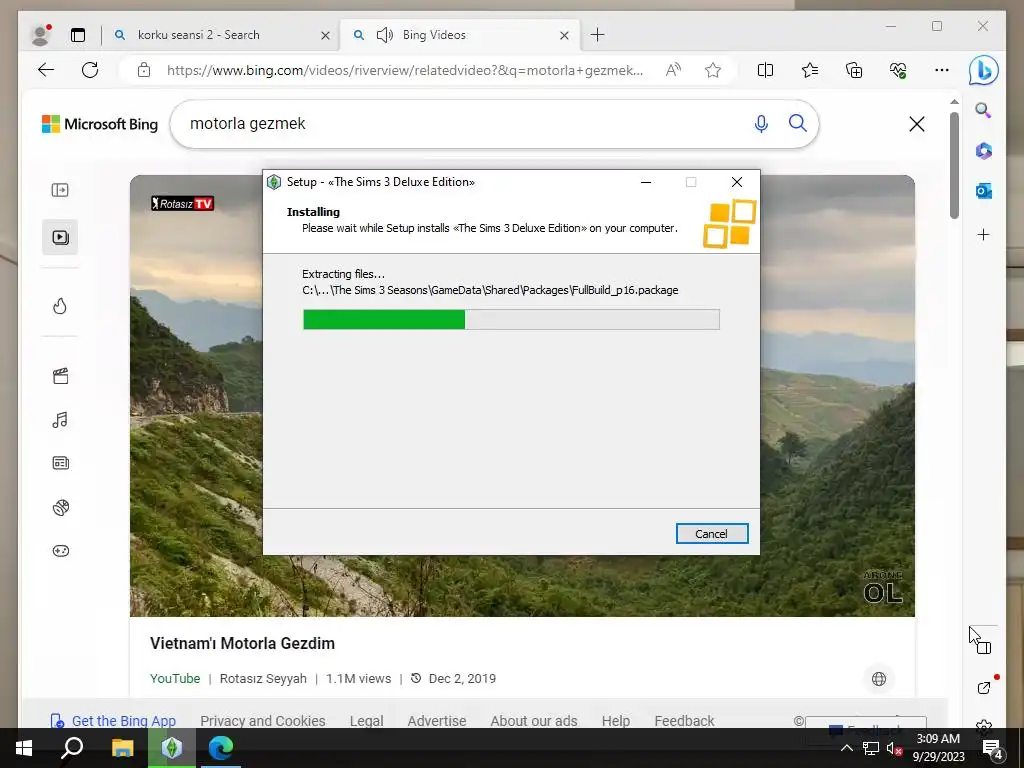The image size is (1024, 768).
Task: Refresh the current page
Action: 90,70
